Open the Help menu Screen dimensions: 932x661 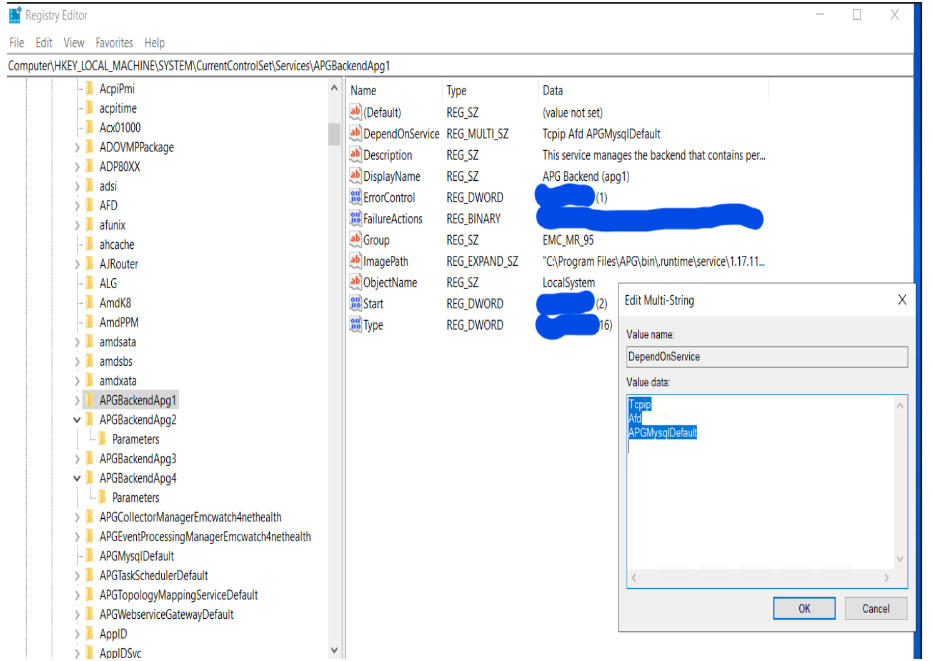(x=155, y=43)
